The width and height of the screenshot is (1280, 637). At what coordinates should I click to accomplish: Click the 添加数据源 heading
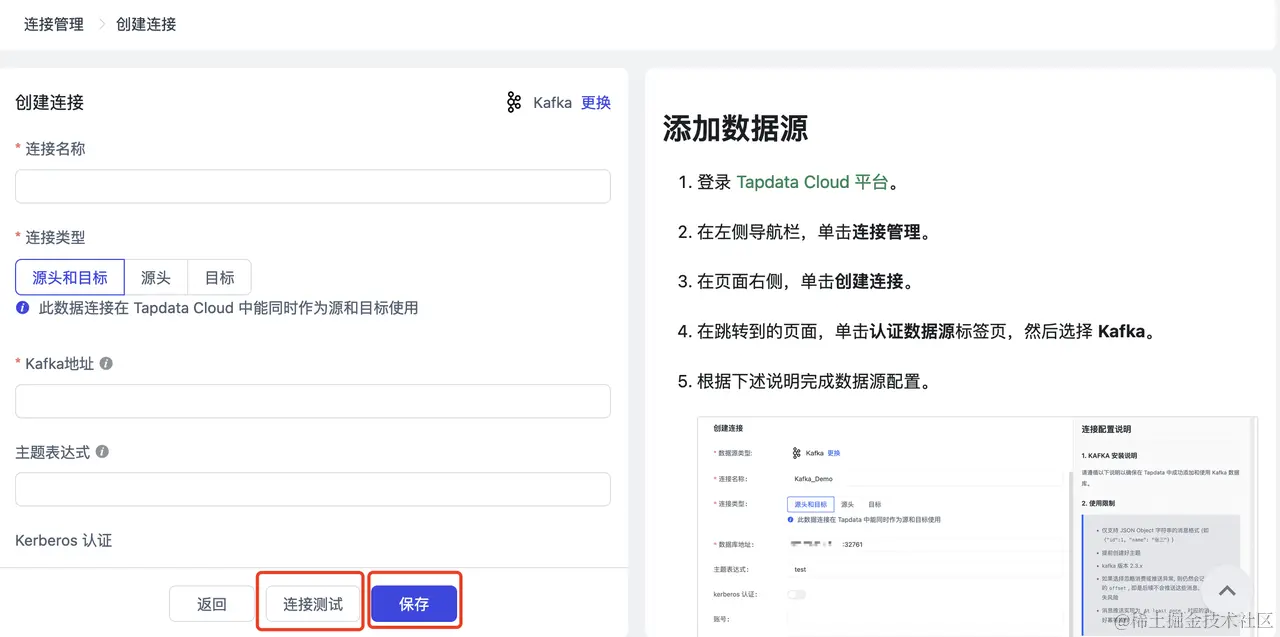pyautogui.click(x=735, y=128)
